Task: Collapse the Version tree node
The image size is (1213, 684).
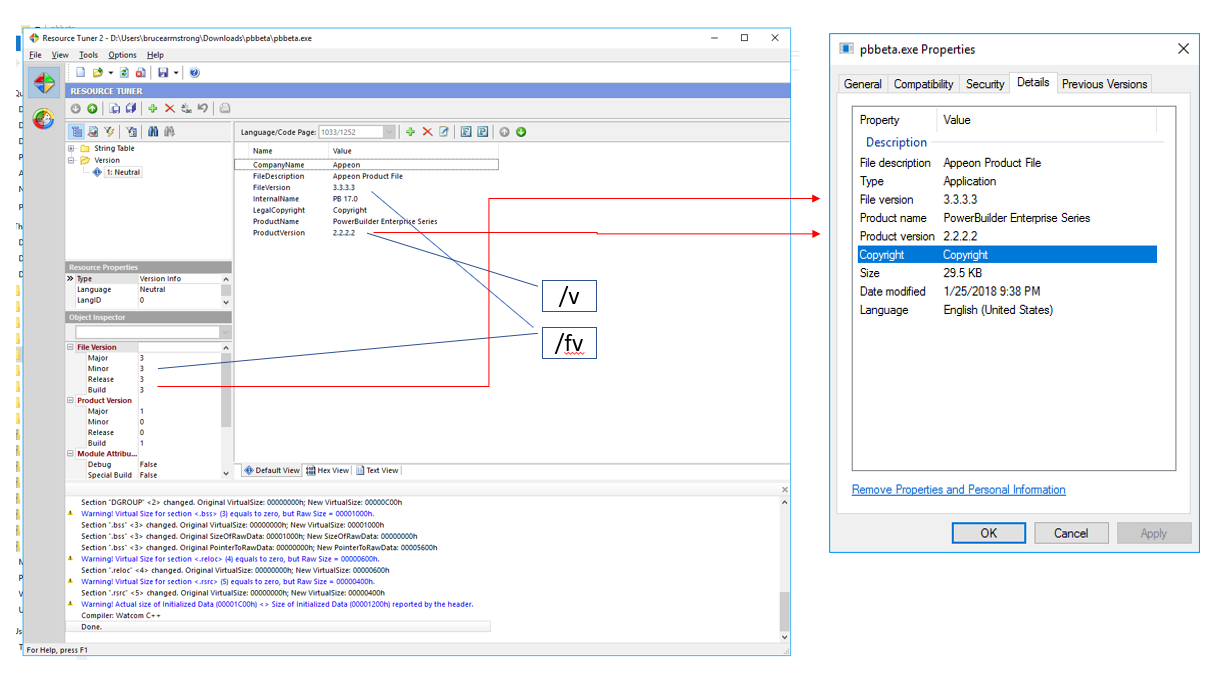Action: 72,160
